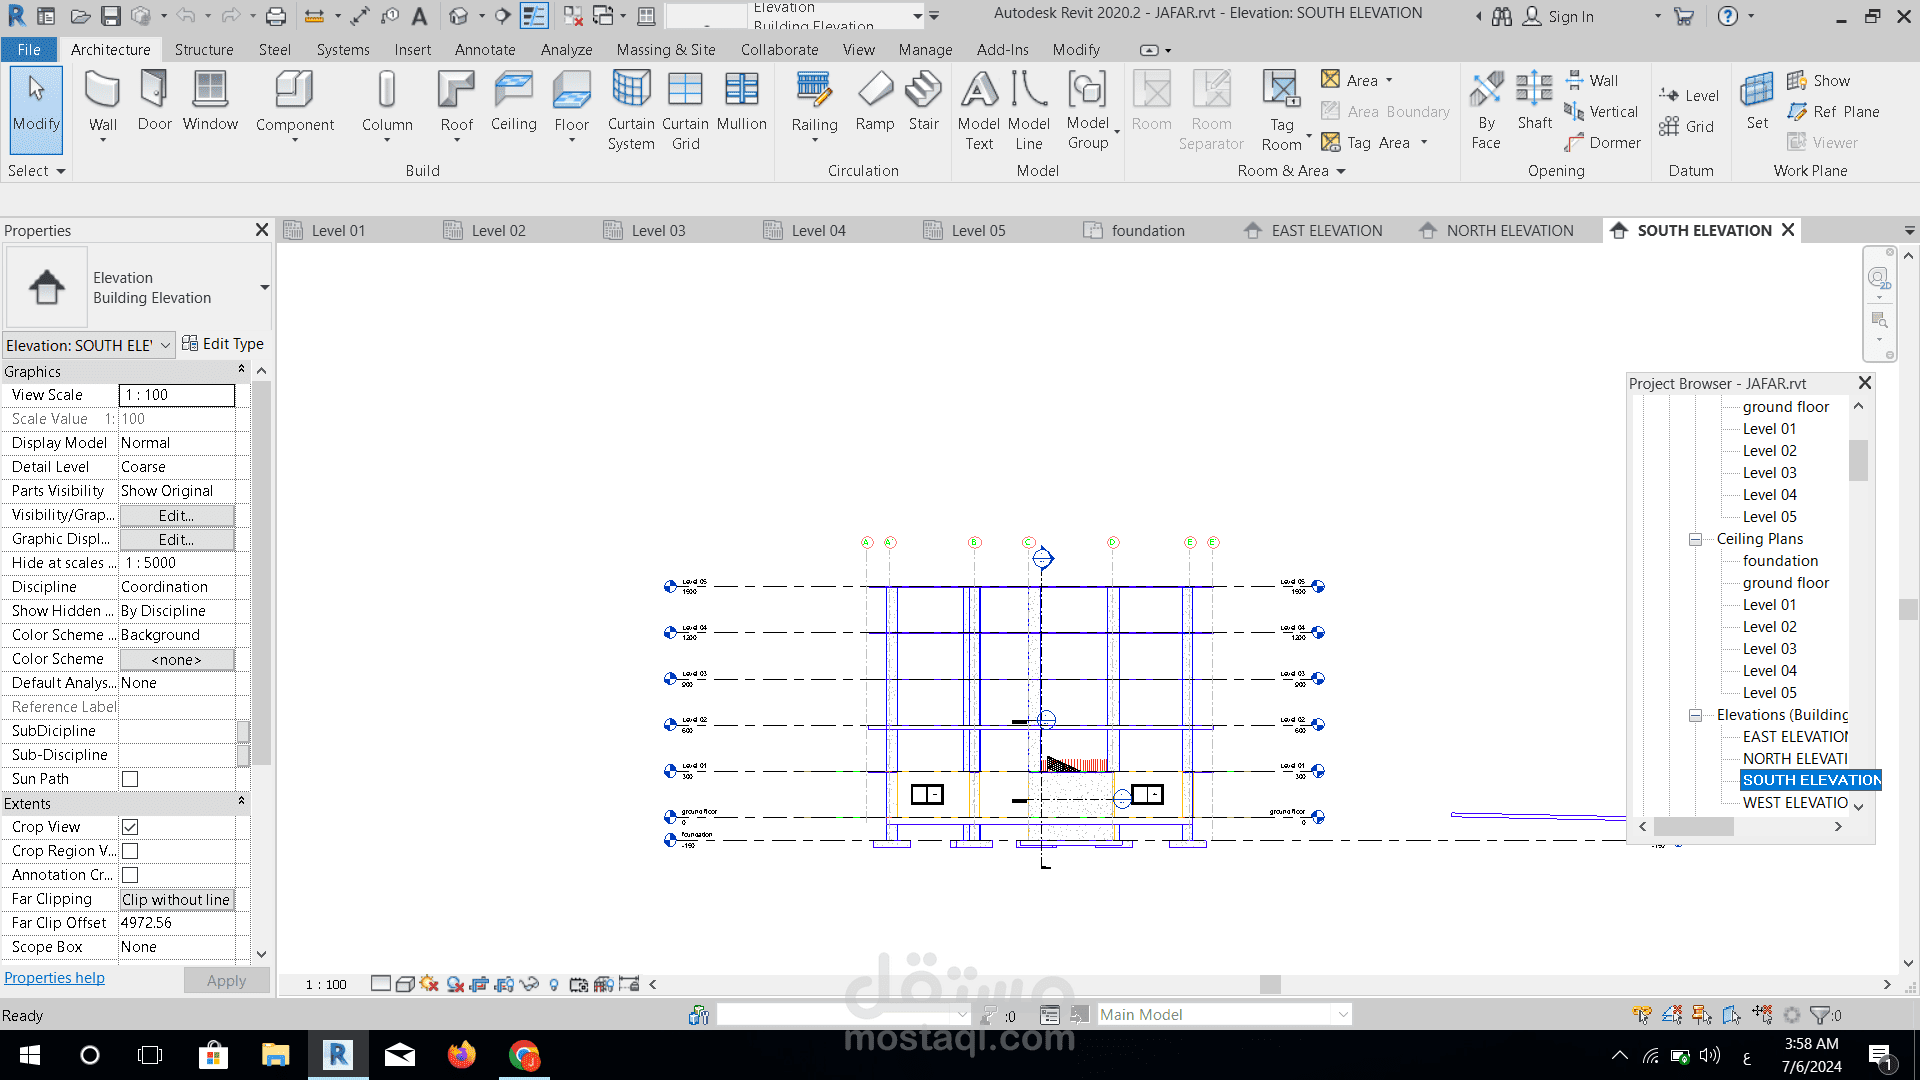Viewport: 1920px width, 1080px height.
Task: Select the Curtain System tool
Action: (x=631, y=110)
